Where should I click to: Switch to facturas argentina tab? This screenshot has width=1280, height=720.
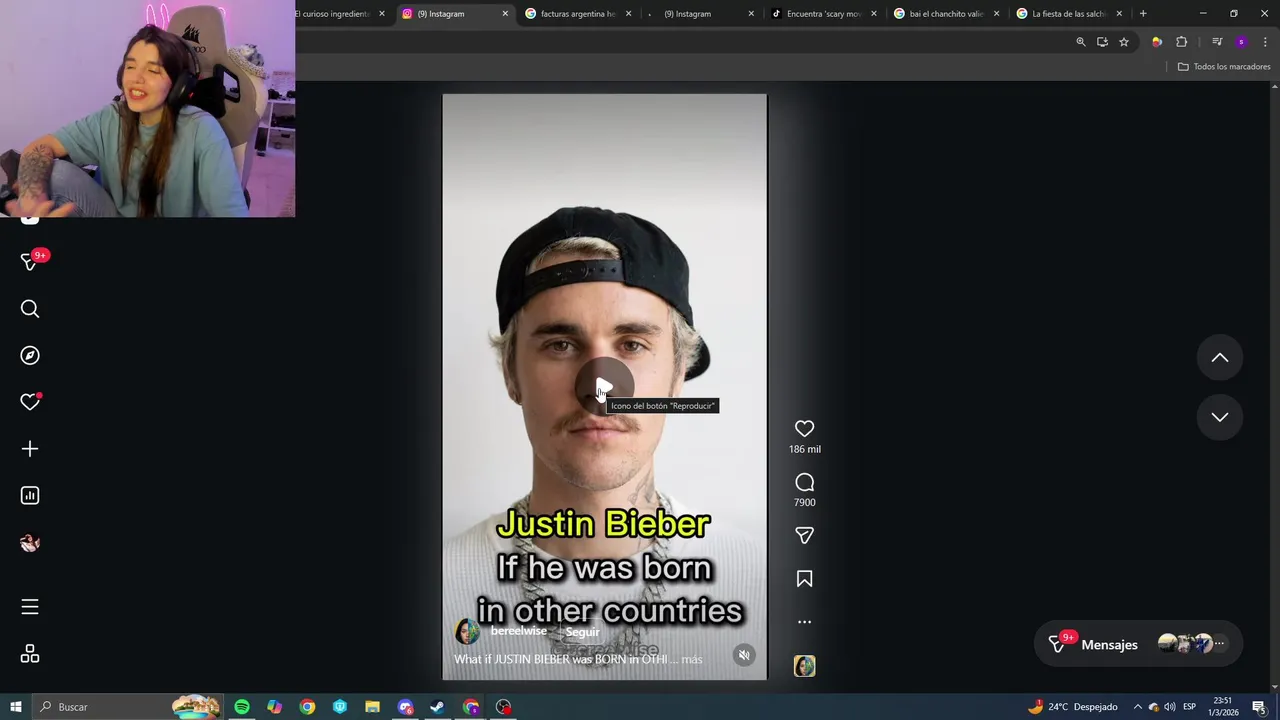[x=578, y=14]
